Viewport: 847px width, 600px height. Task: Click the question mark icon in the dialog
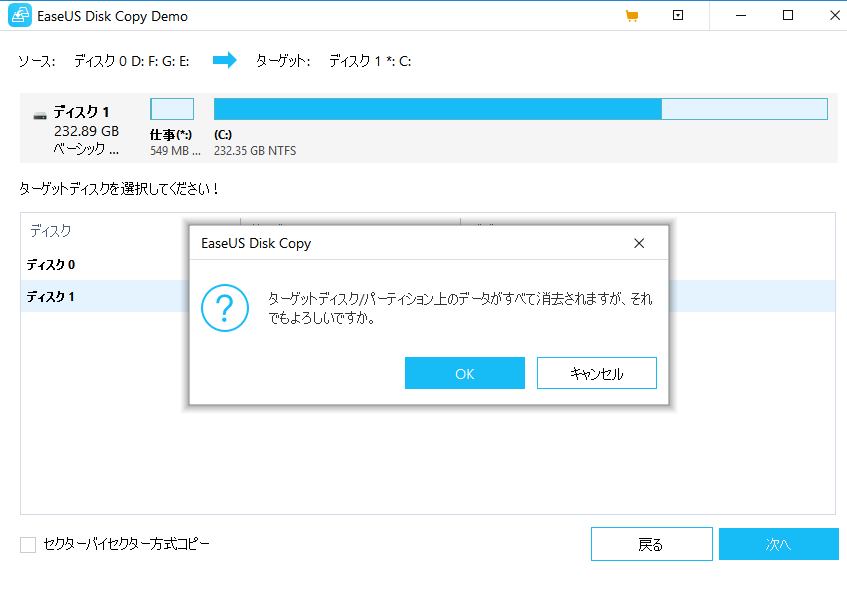(225, 309)
